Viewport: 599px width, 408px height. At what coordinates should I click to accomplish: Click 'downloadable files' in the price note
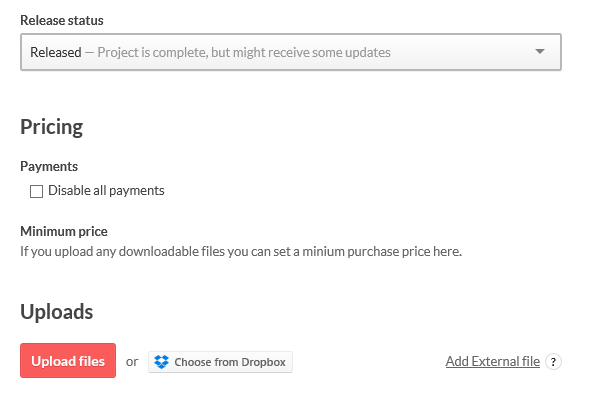pos(172,252)
